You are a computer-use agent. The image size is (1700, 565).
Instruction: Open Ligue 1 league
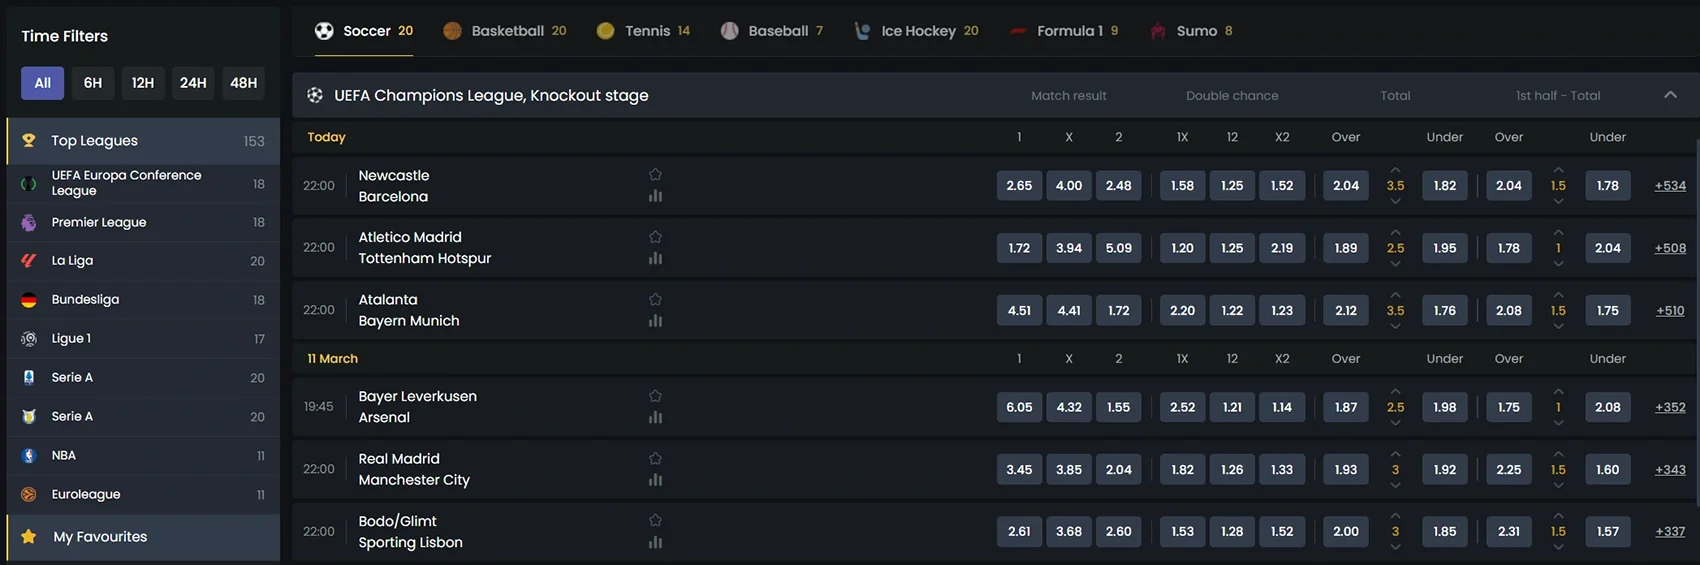tap(143, 338)
